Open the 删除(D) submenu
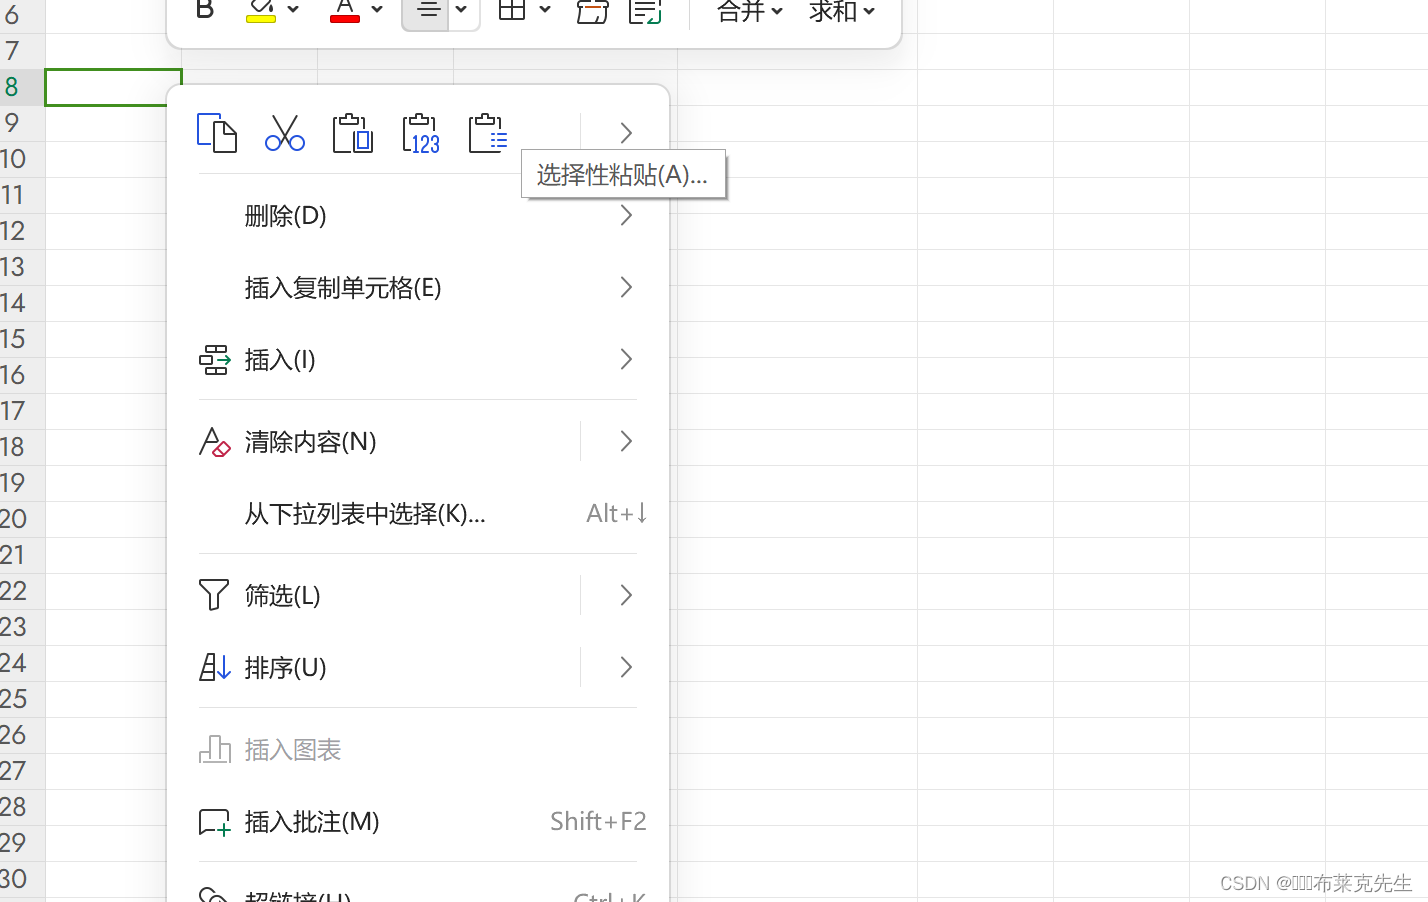 click(418, 216)
